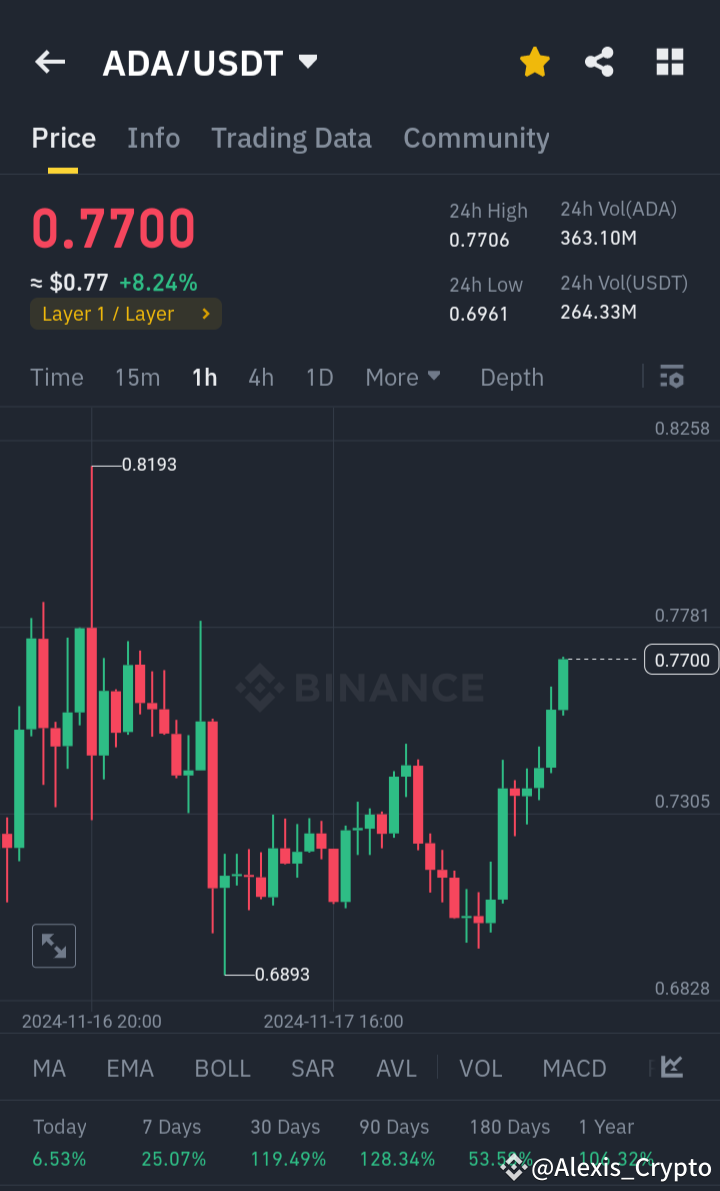This screenshot has height=1191, width=720.
Task: Open the chart settings icon beside Depth
Action: click(671, 377)
